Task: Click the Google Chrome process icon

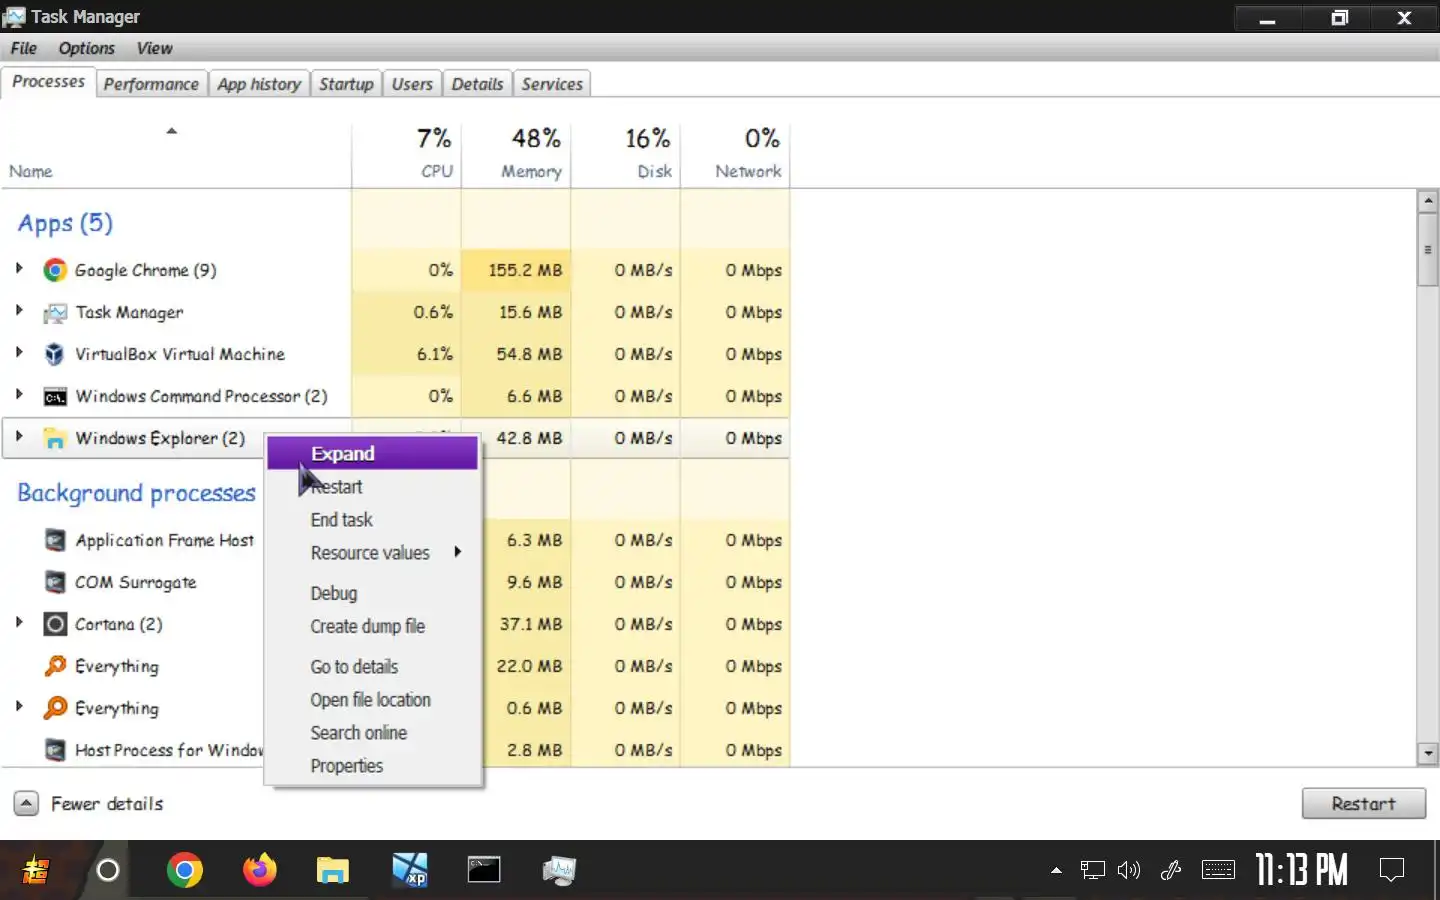Action: (x=55, y=270)
